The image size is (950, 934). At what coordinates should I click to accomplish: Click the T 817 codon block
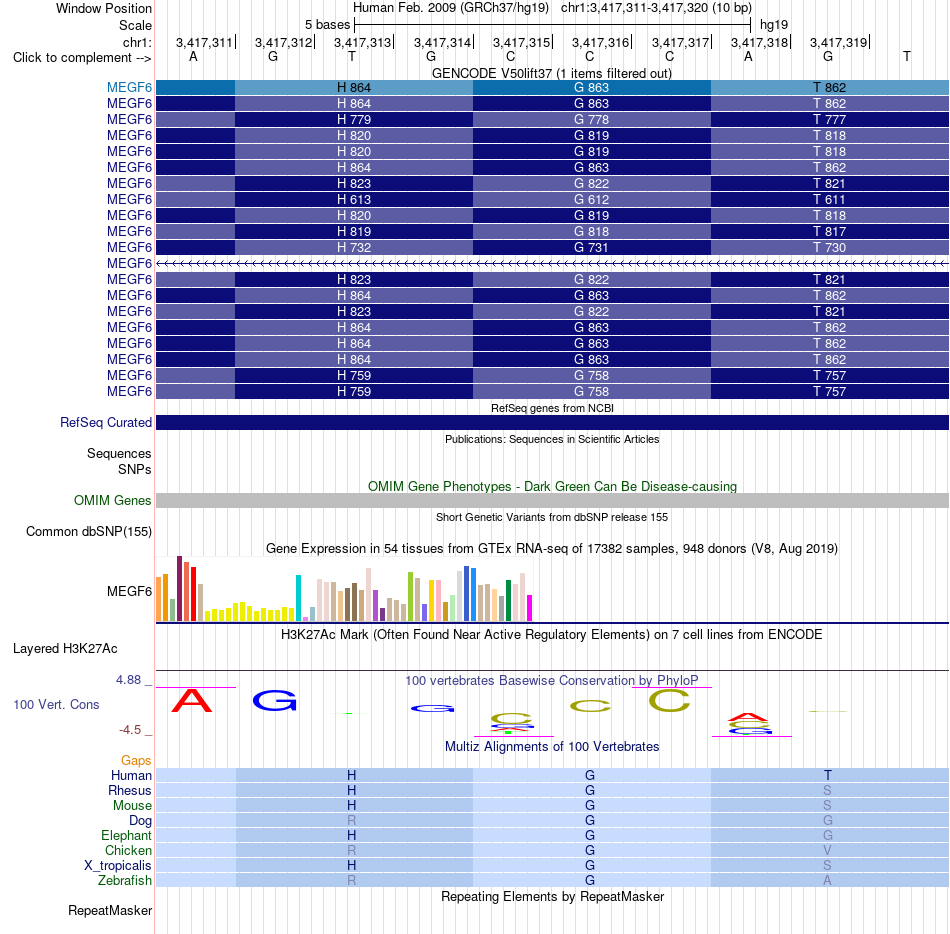point(829,231)
